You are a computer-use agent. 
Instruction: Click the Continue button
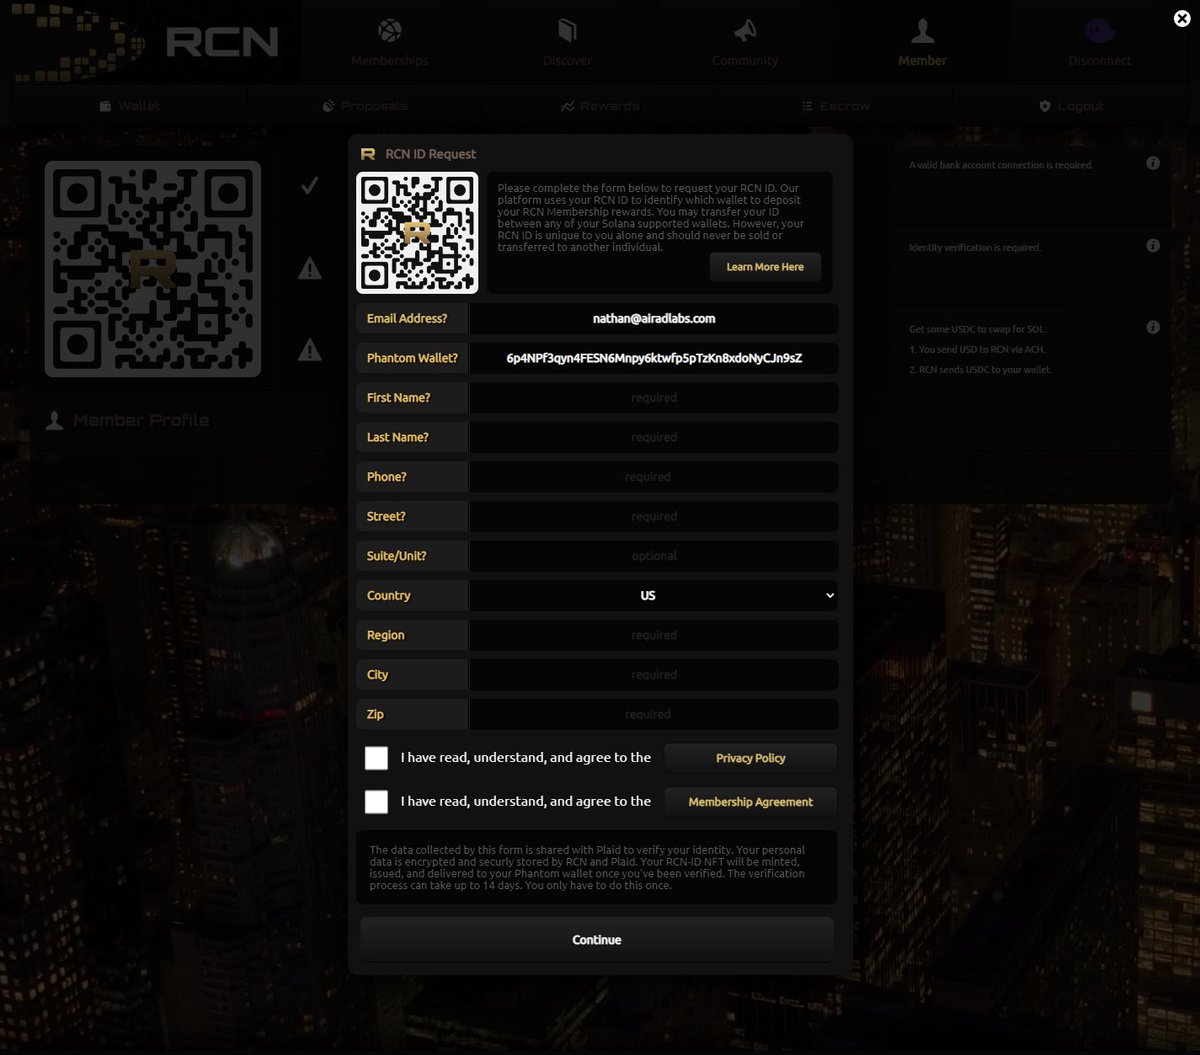click(597, 939)
